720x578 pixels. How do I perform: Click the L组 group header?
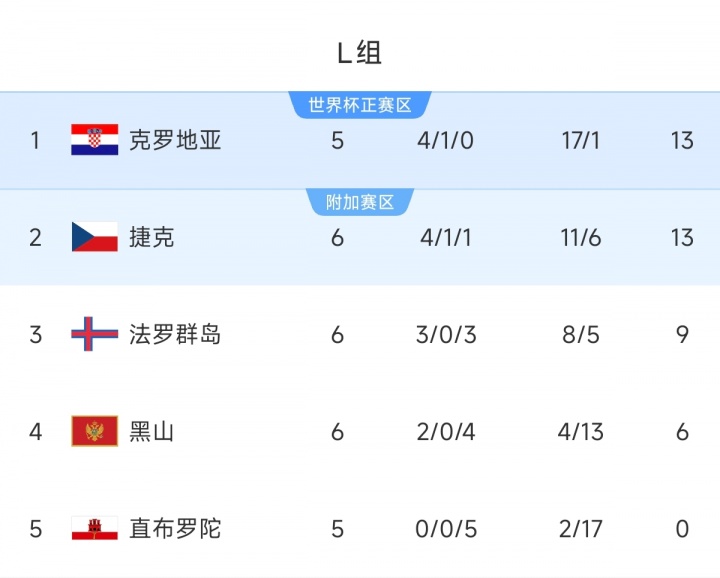[x=359, y=52]
